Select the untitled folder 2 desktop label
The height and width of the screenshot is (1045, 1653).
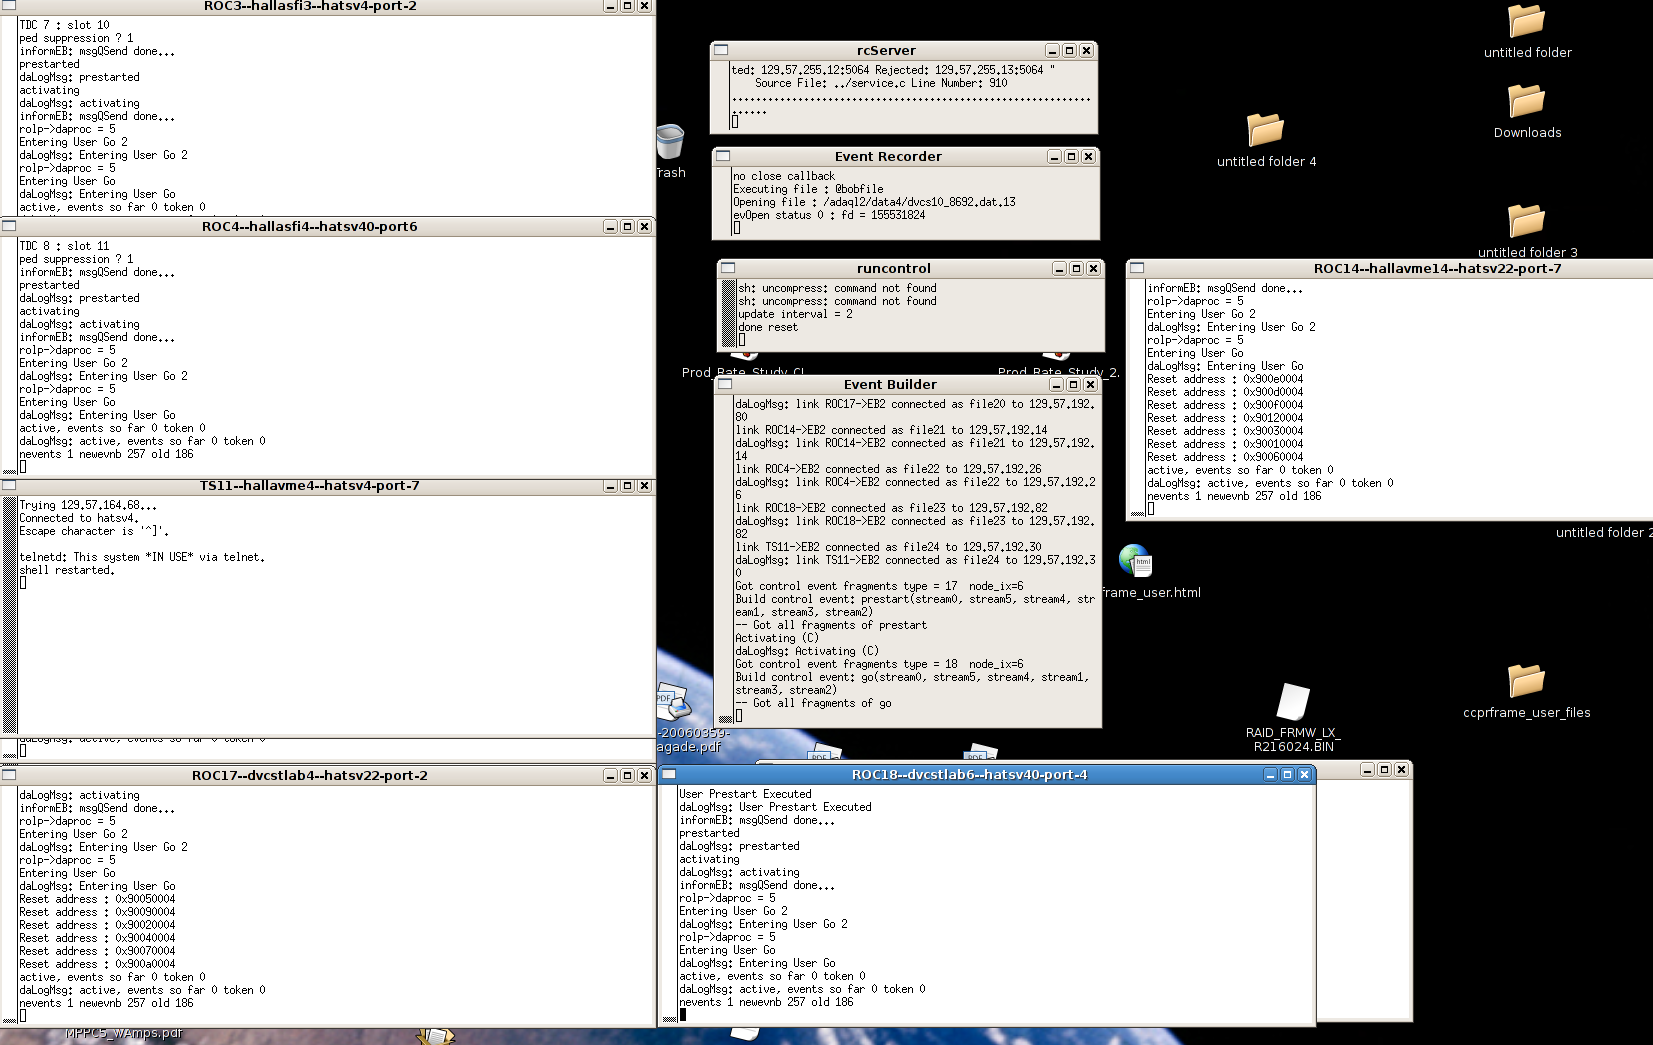pyautogui.click(x=1603, y=532)
